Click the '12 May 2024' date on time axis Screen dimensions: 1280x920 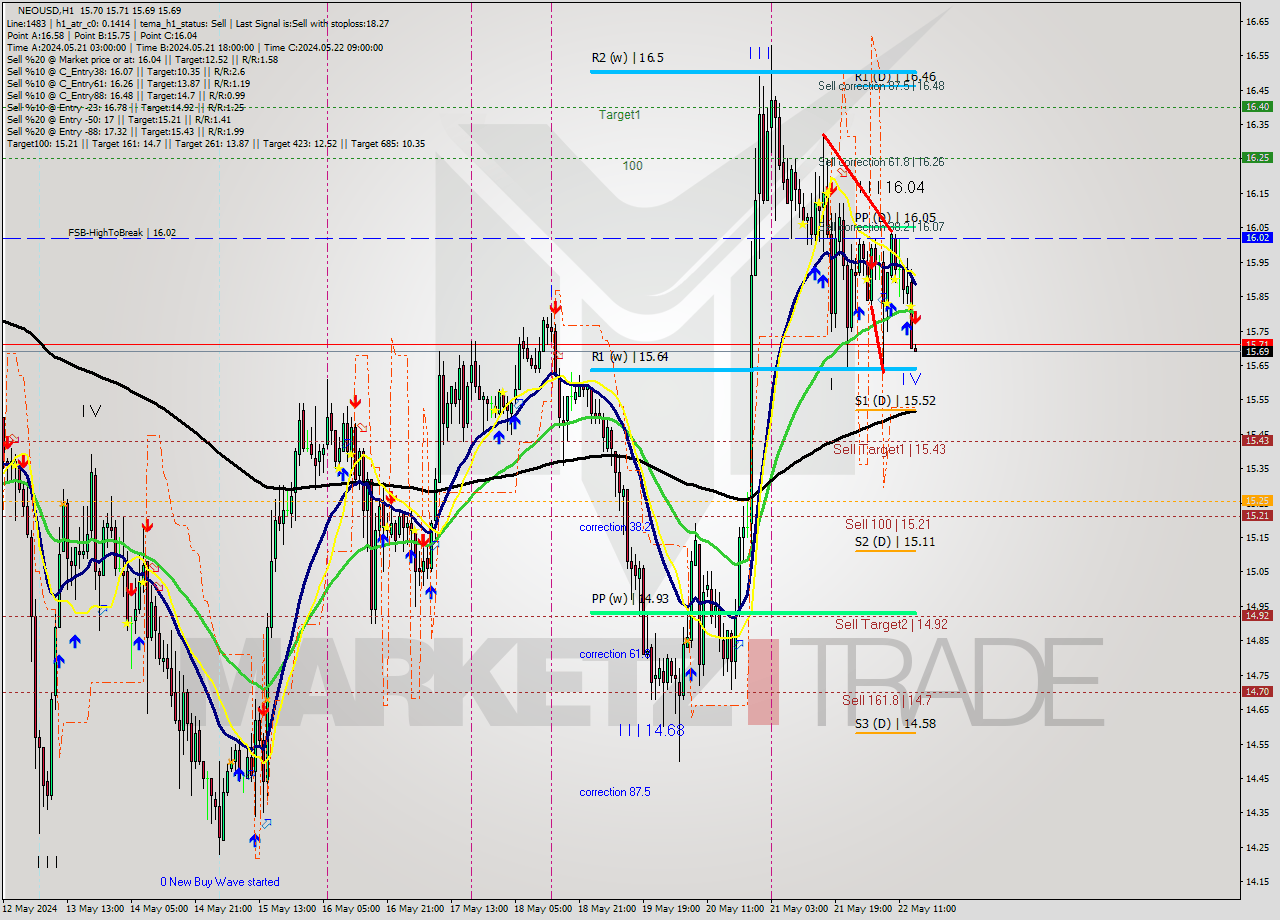tap(31, 909)
